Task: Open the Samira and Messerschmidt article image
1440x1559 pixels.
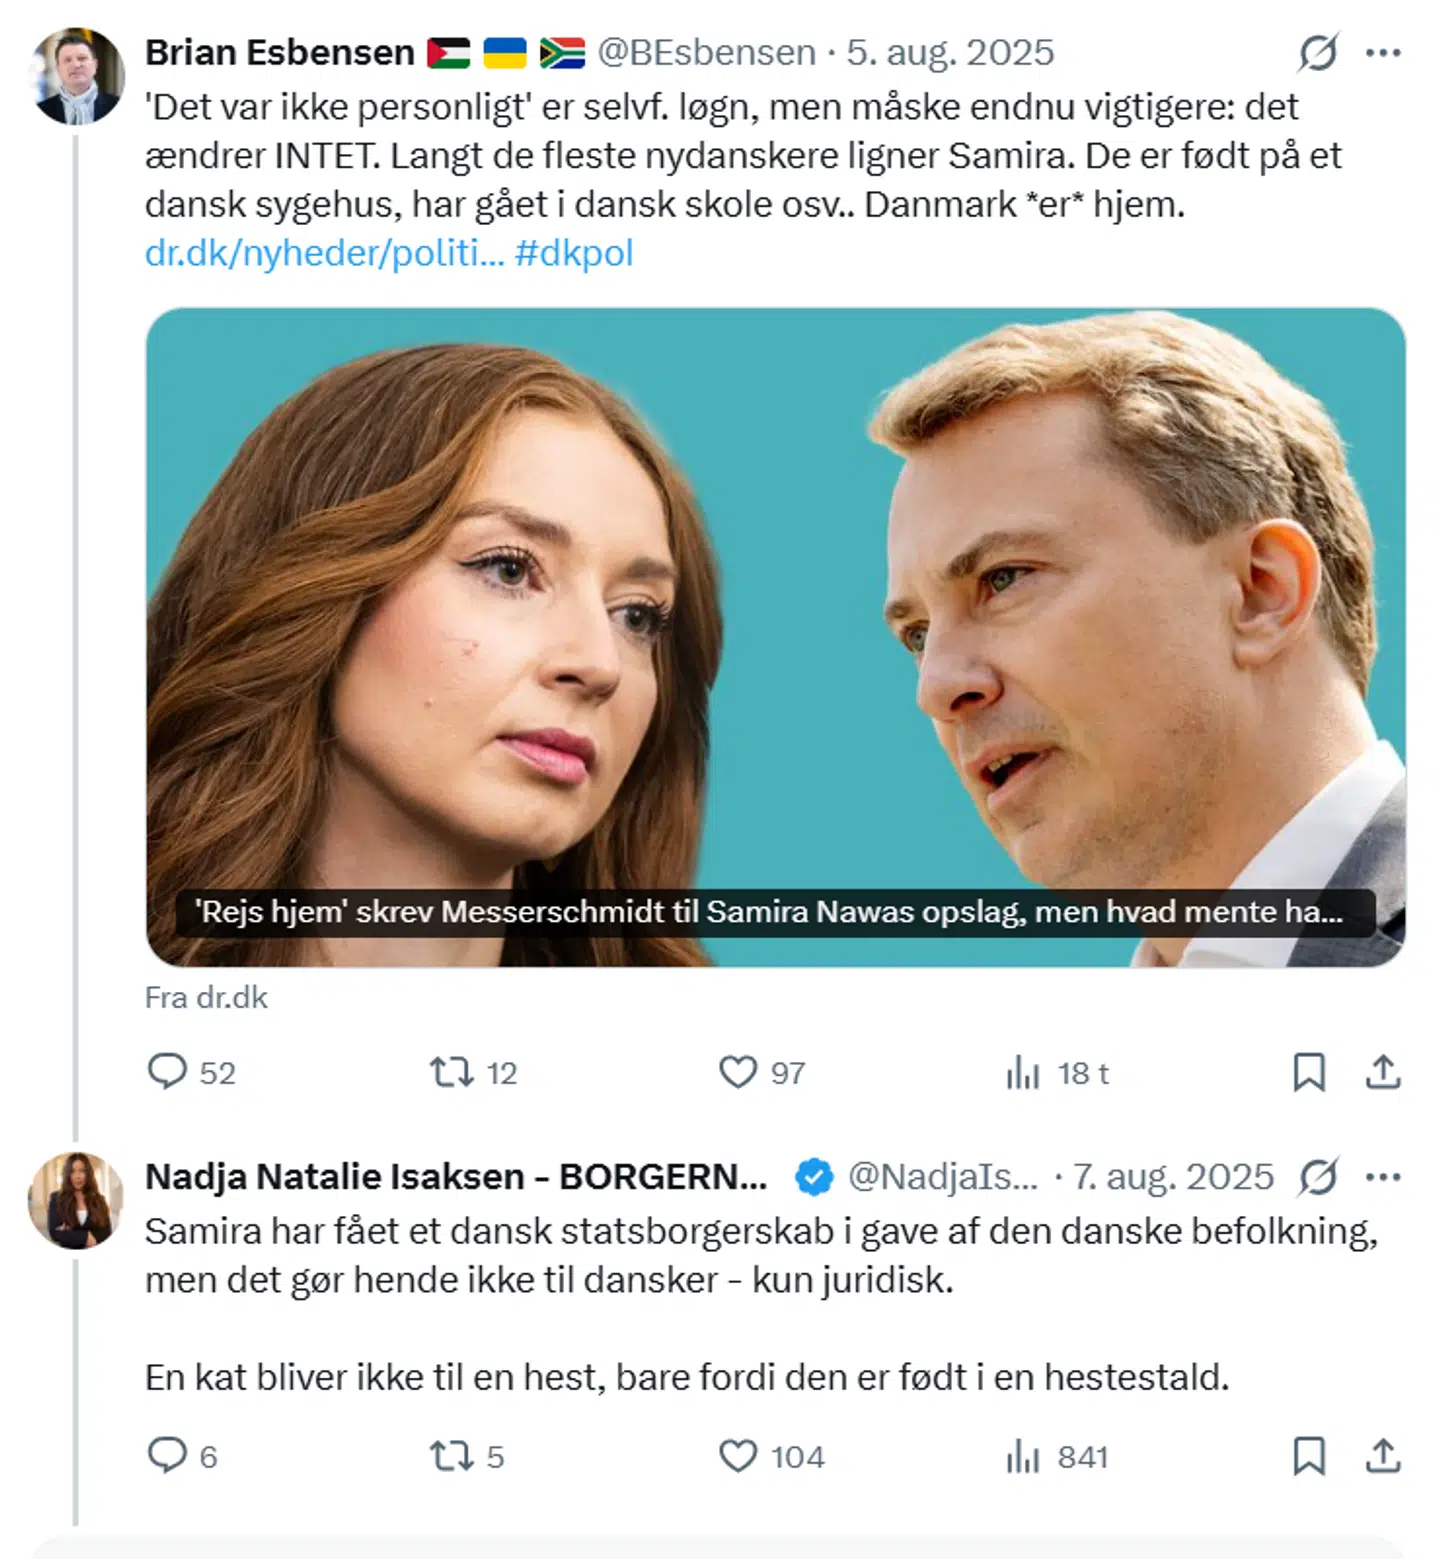Action: click(760, 630)
